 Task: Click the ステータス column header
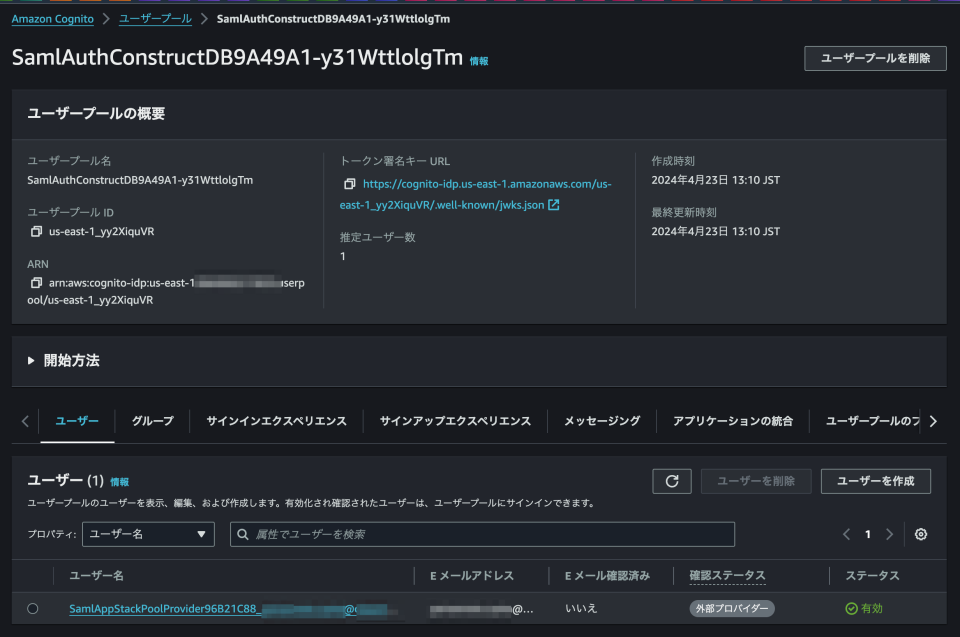[x=872, y=576]
